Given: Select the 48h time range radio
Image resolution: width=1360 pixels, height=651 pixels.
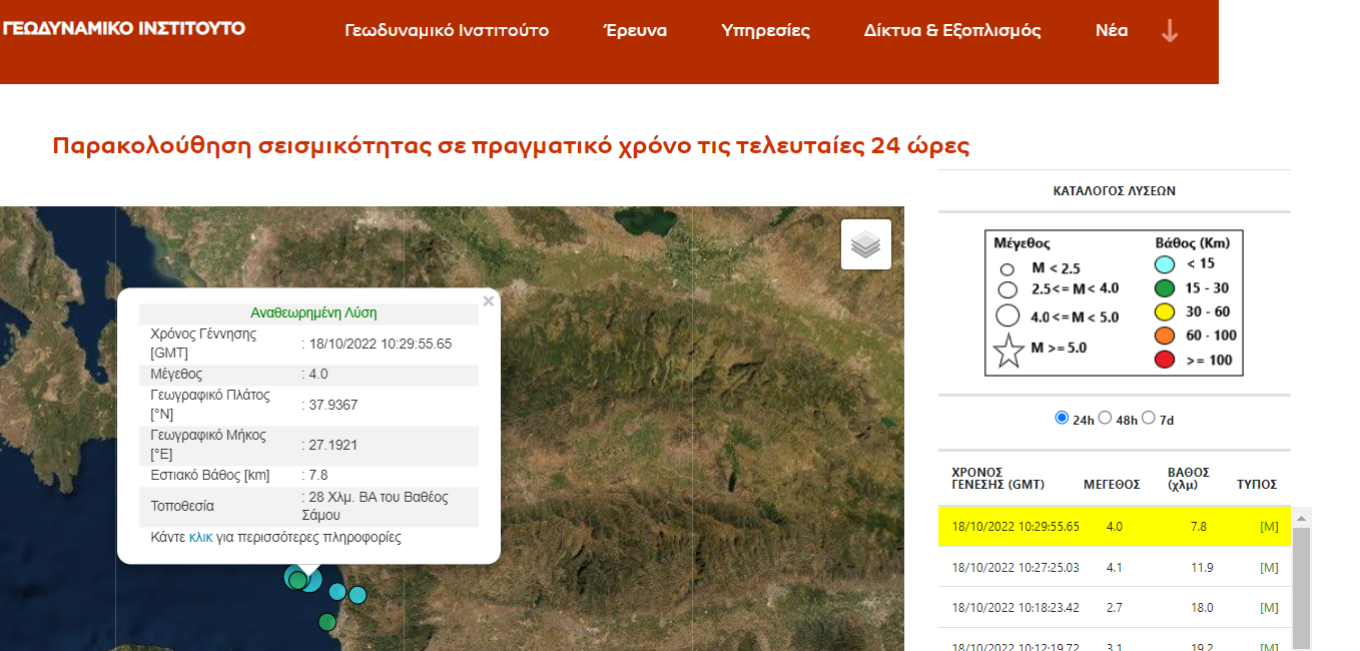Looking at the screenshot, I should tap(1105, 418).
